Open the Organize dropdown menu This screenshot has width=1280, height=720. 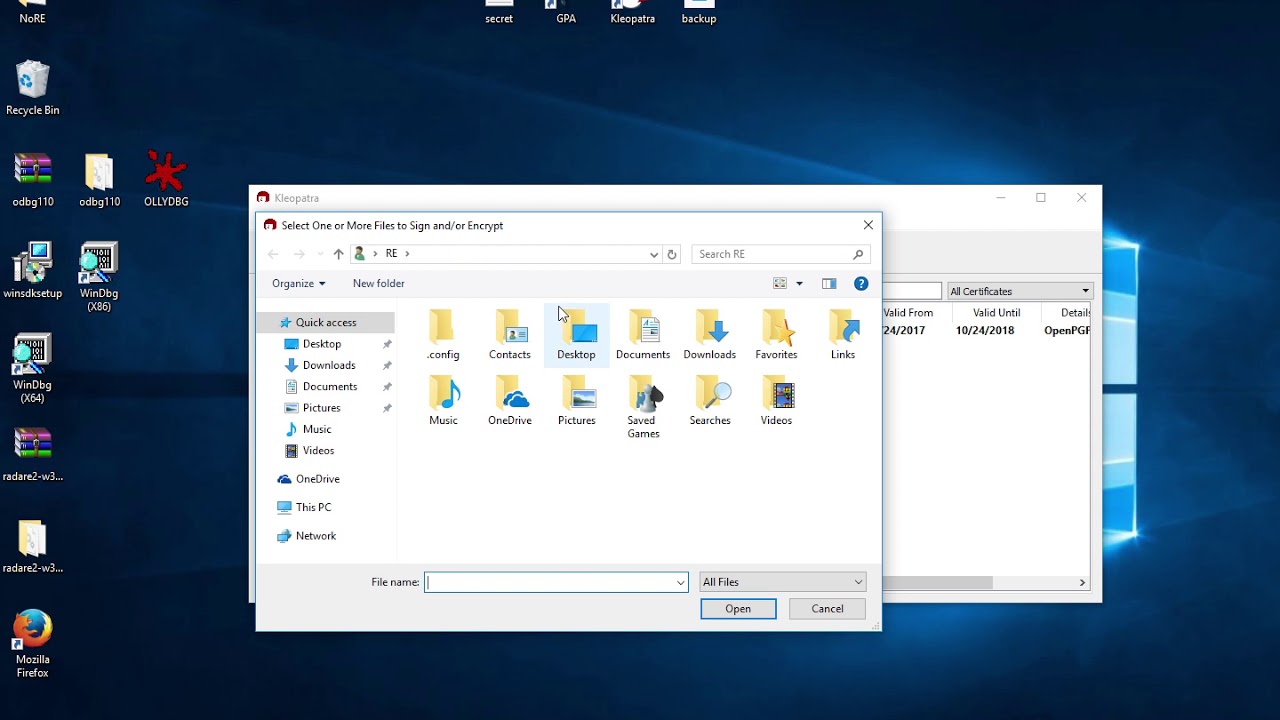tap(299, 284)
